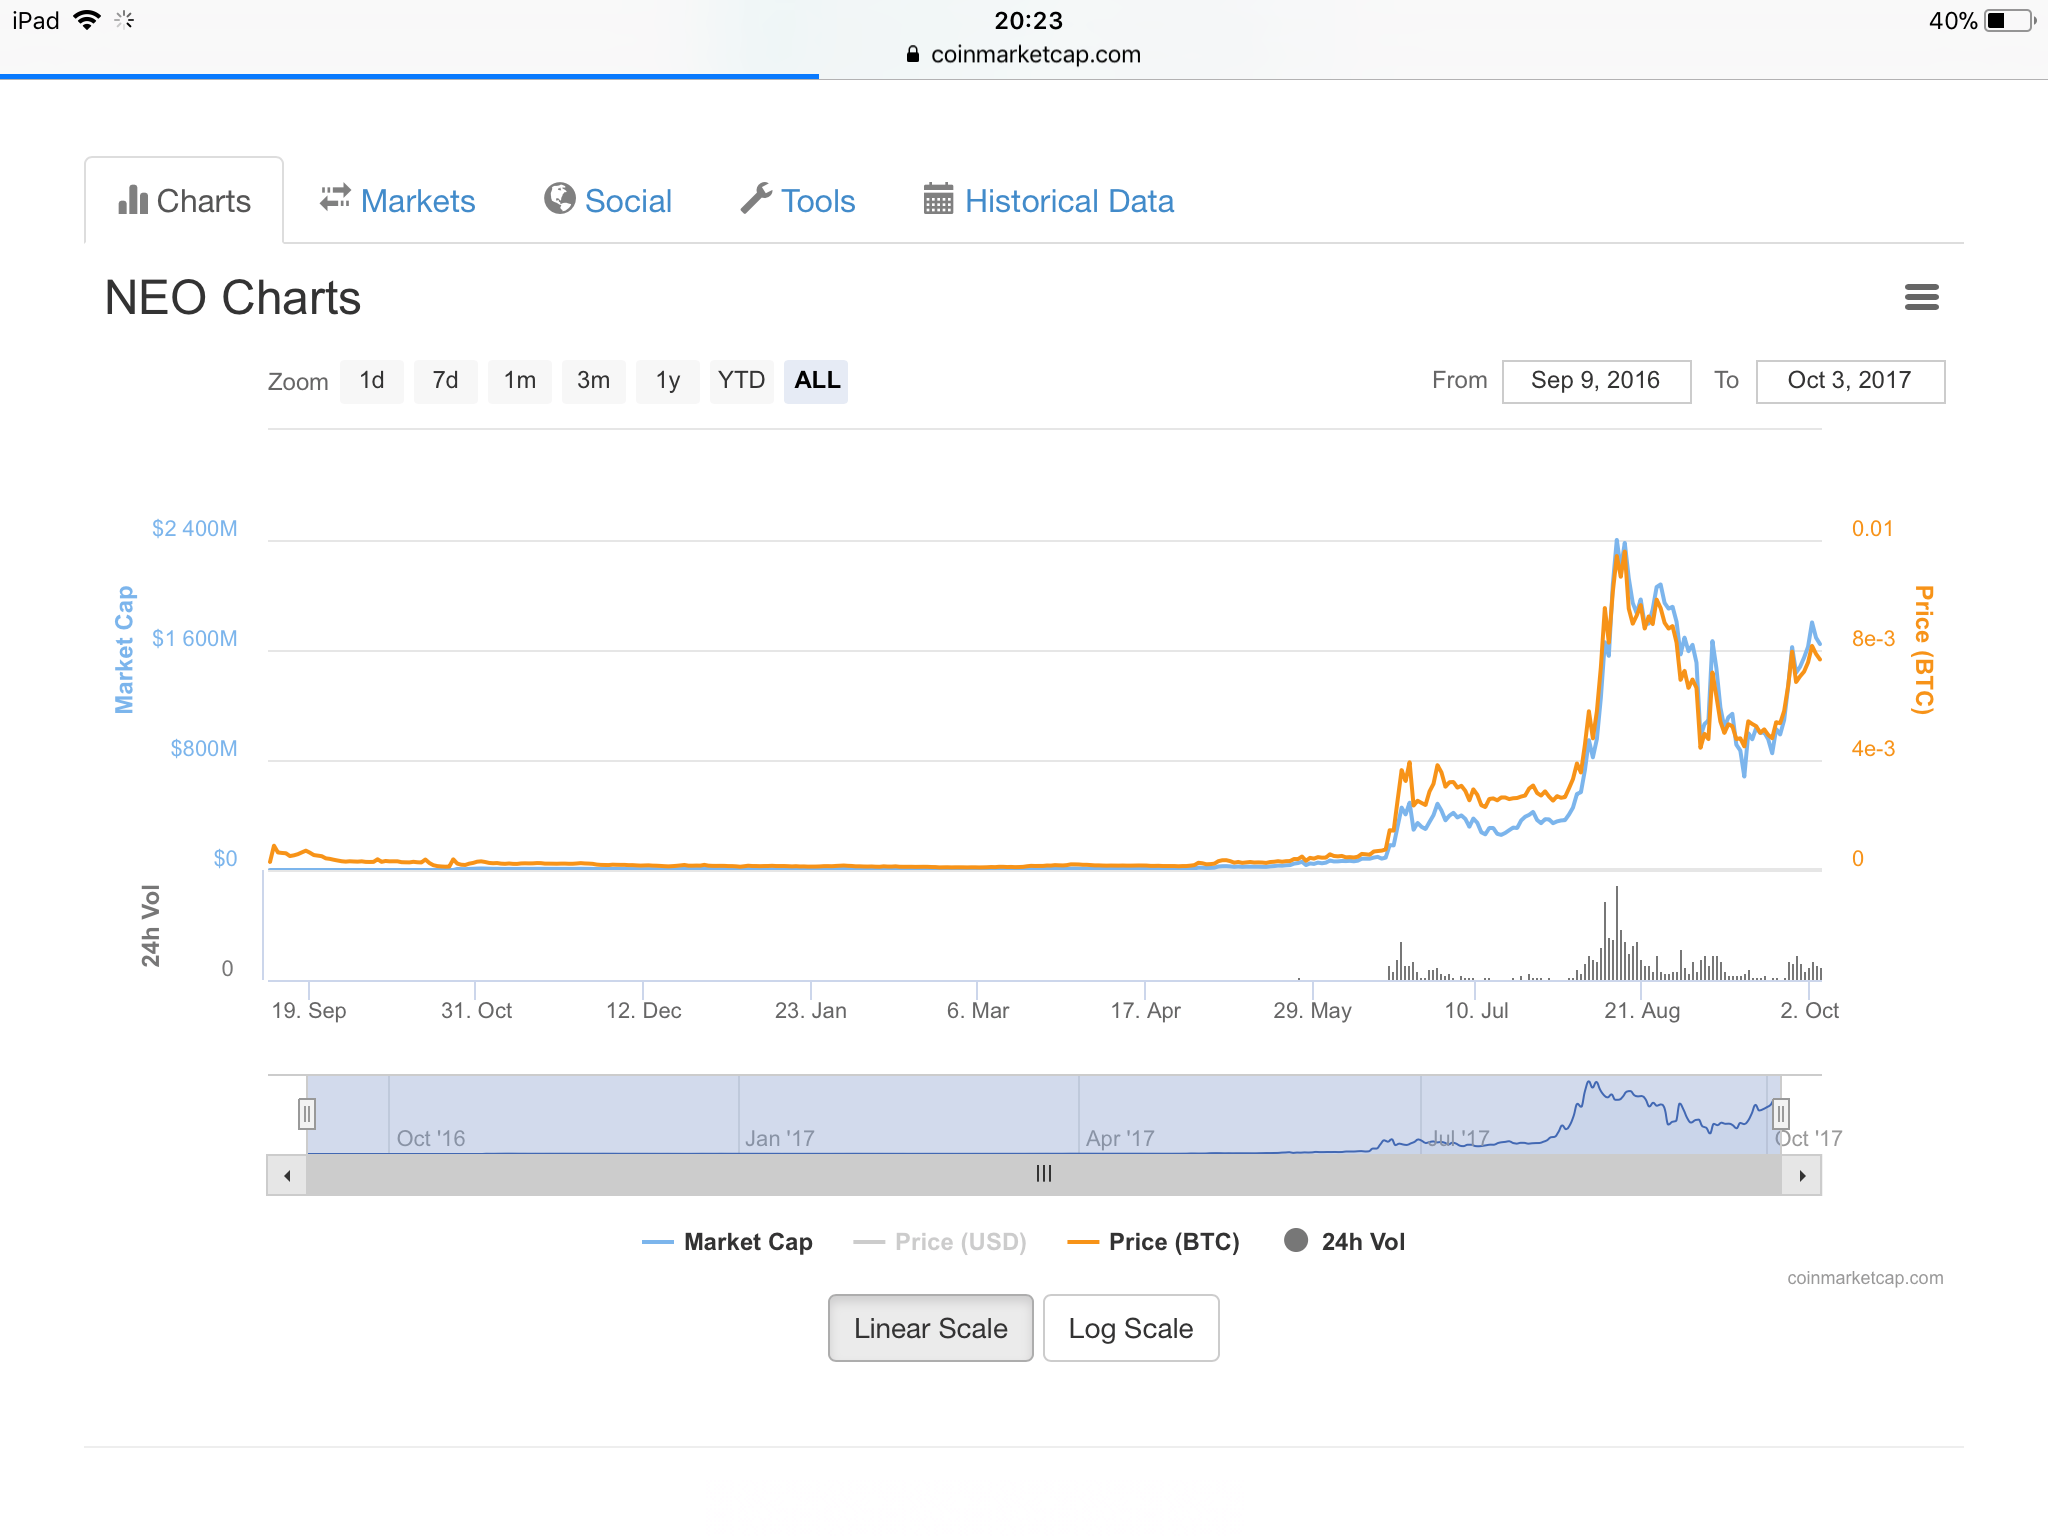Click the 0.01 BTC price axis label
Viewport: 2048px width, 1536px height.
point(1872,528)
